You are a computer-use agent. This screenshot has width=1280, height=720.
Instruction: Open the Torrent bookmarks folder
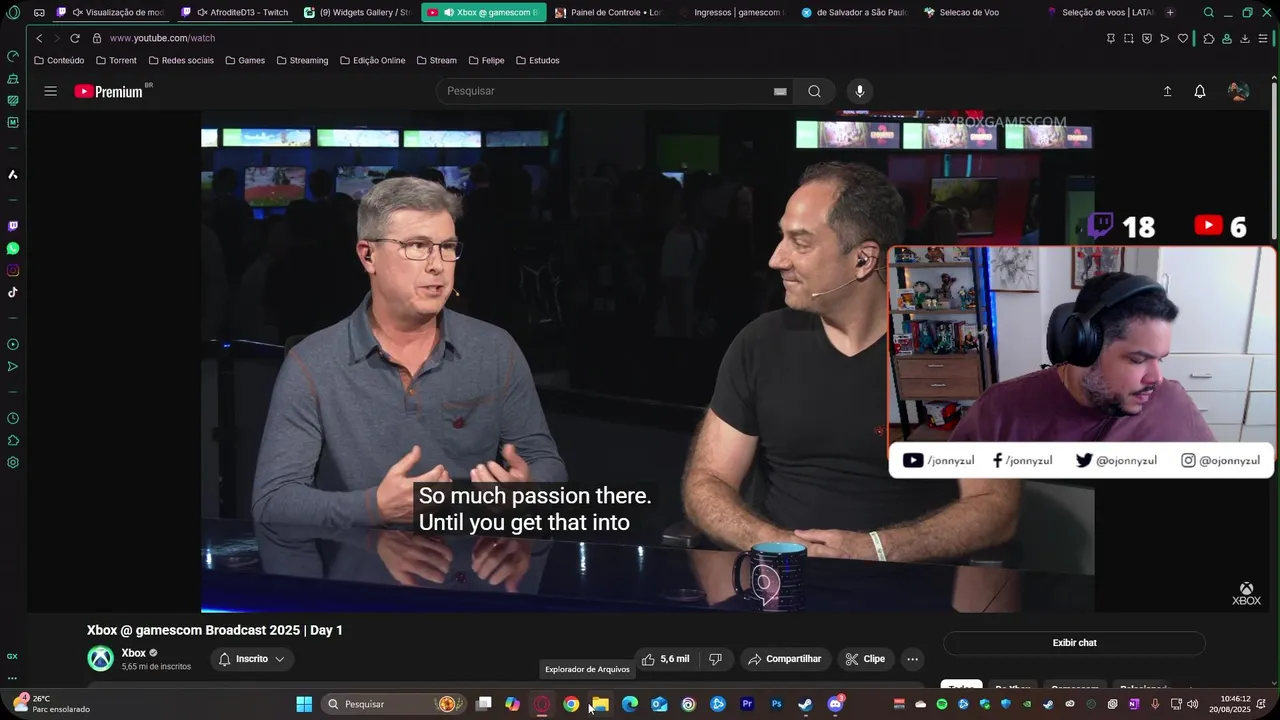coord(116,60)
